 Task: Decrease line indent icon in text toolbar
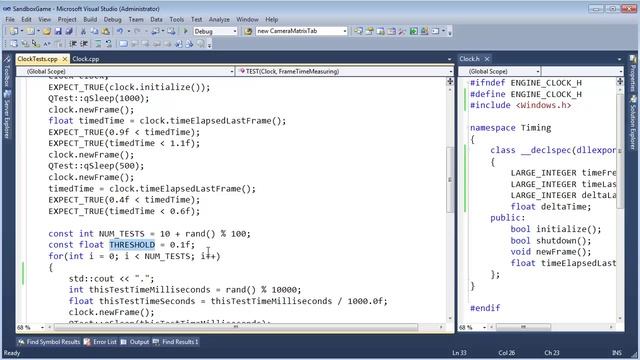(x=73, y=44)
